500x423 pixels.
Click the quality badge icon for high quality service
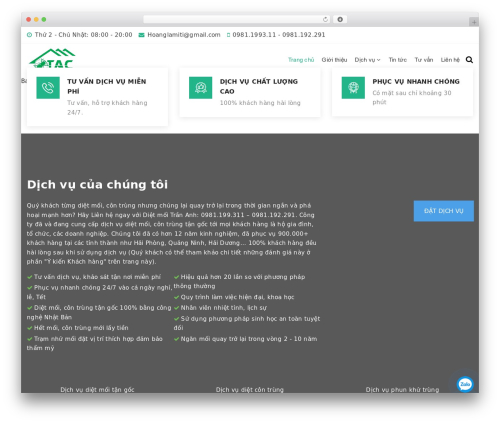coord(200,88)
